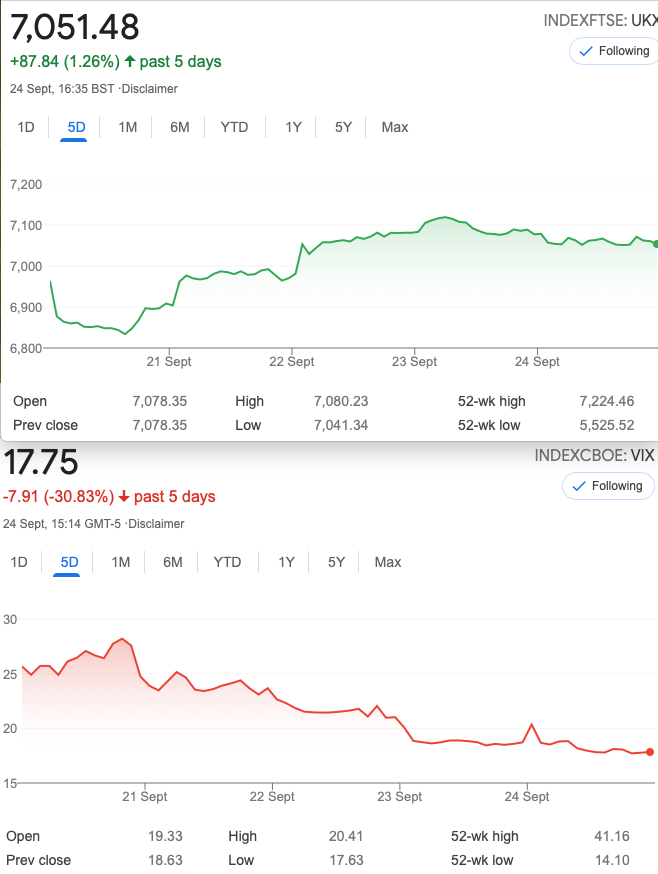Select the Max range on the FTSE chart
This screenshot has width=658, height=874.
395,127
